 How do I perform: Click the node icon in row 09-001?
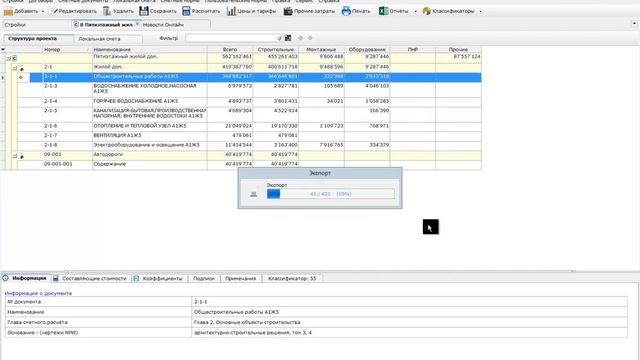pyautogui.click(x=22, y=156)
